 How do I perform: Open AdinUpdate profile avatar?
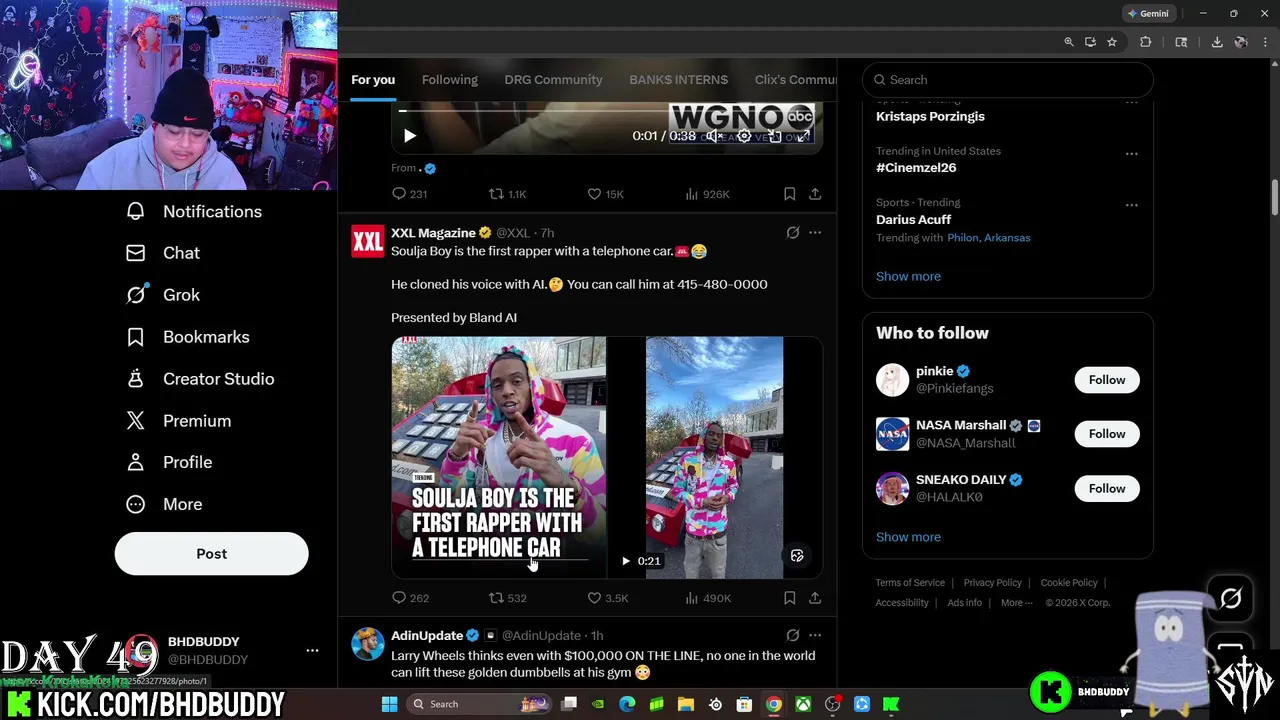point(367,644)
